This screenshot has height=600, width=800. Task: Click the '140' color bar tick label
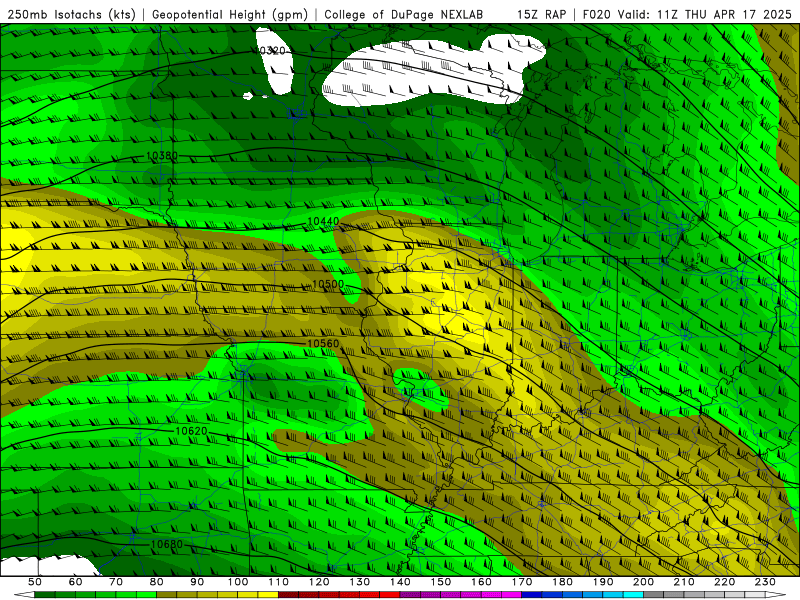400,582
